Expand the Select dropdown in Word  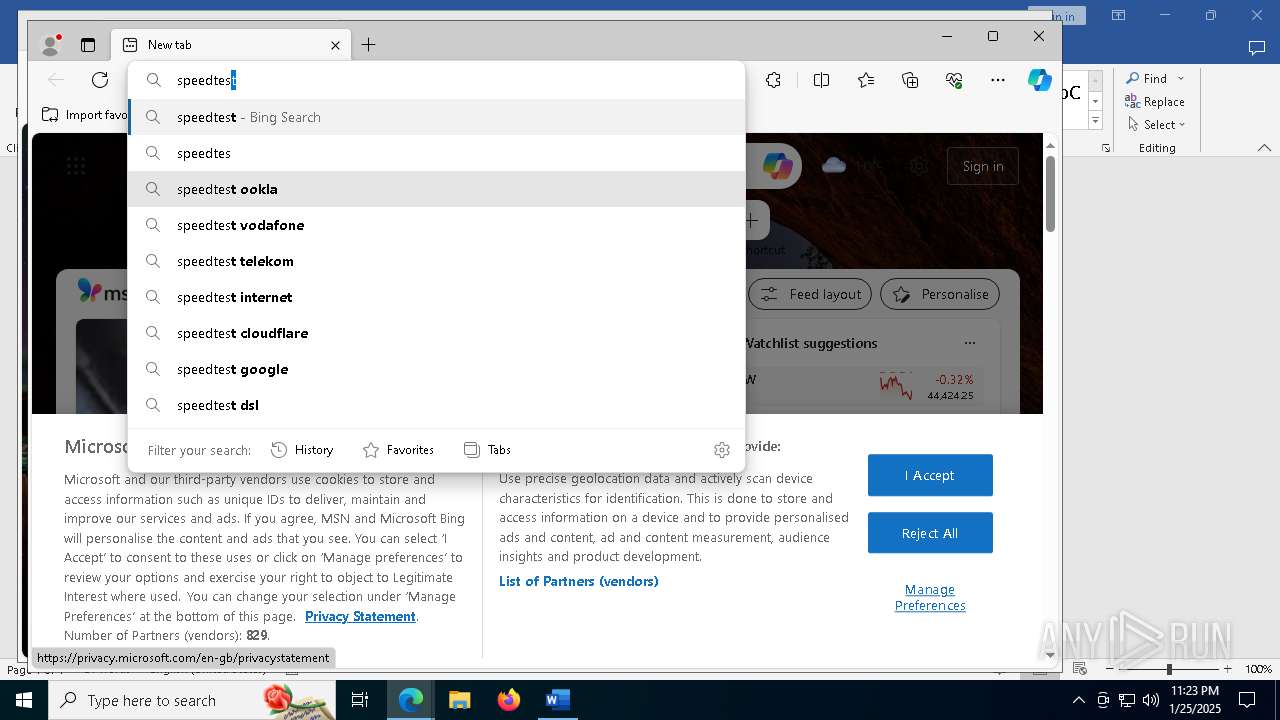point(1182,125)
